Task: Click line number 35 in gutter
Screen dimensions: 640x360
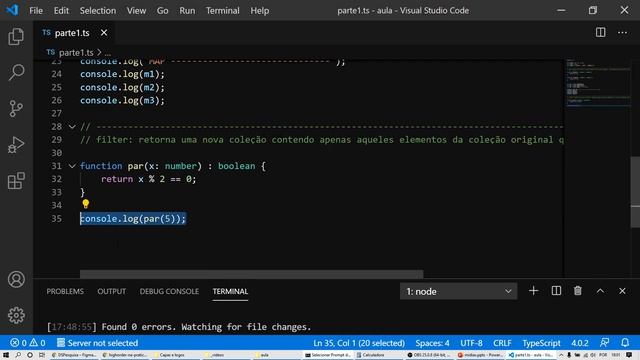Action: coord(57,219)
